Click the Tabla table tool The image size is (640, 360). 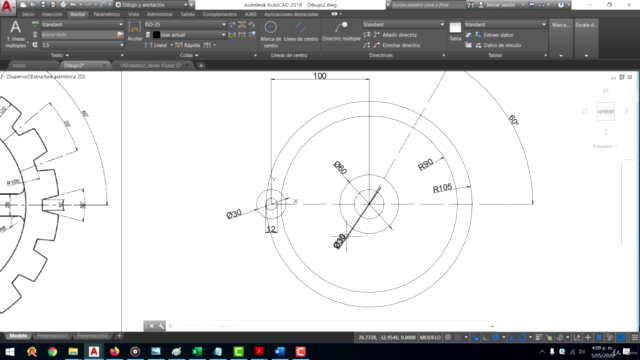point(455,31)
